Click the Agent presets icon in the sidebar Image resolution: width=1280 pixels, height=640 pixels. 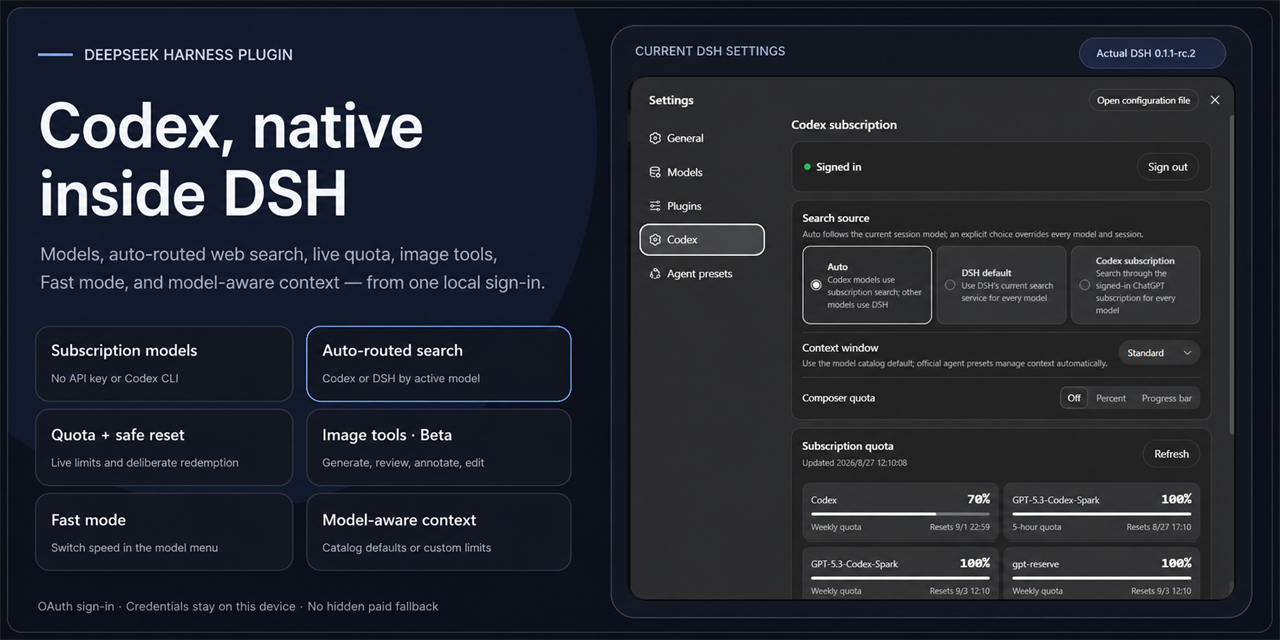(655, 274)
